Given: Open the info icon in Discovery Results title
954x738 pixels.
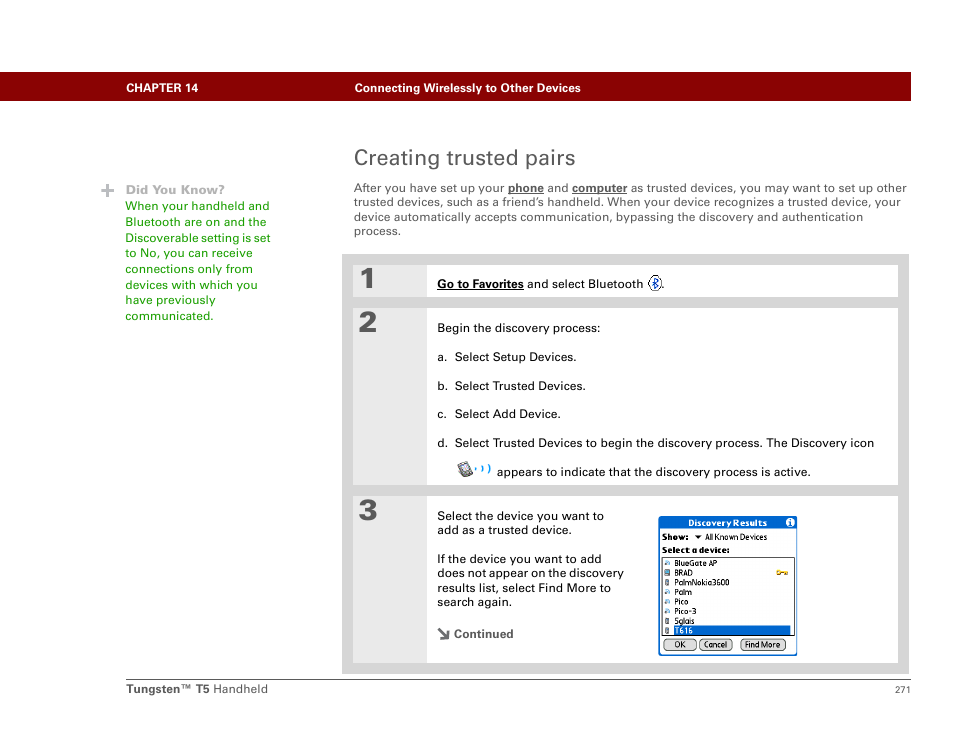Looking at the screenshot, I should [790, 522].
